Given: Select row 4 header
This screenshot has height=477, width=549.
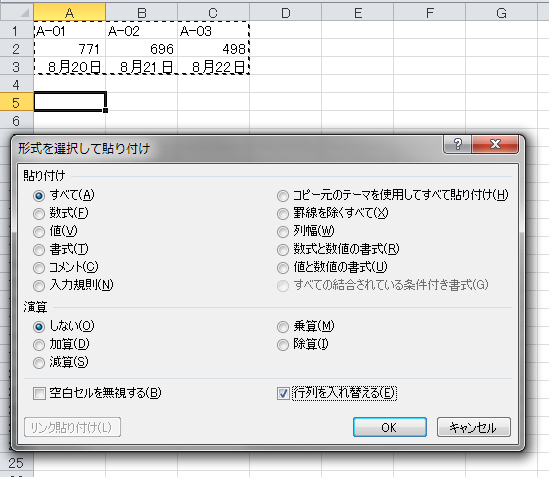Looking at the screenshot, I should [x=16, y=84].
